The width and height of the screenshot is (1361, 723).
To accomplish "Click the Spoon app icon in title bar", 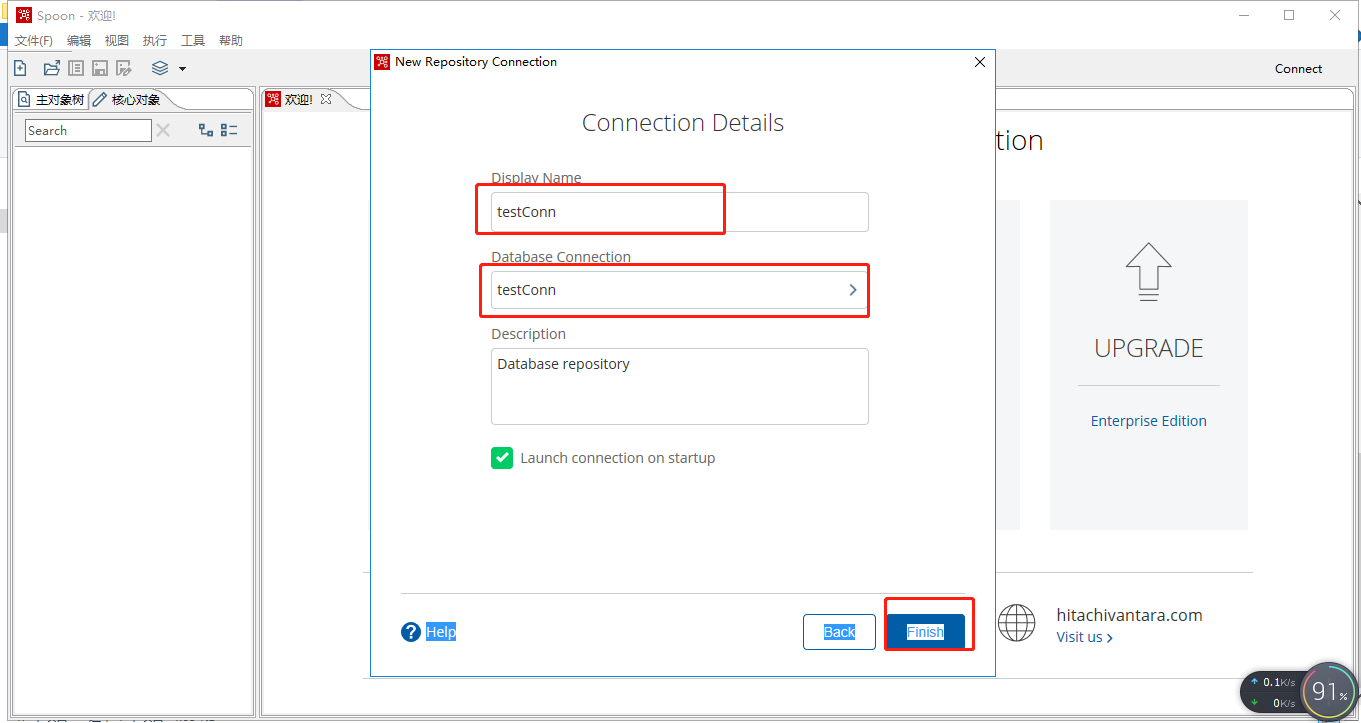I will coord(24,15).
